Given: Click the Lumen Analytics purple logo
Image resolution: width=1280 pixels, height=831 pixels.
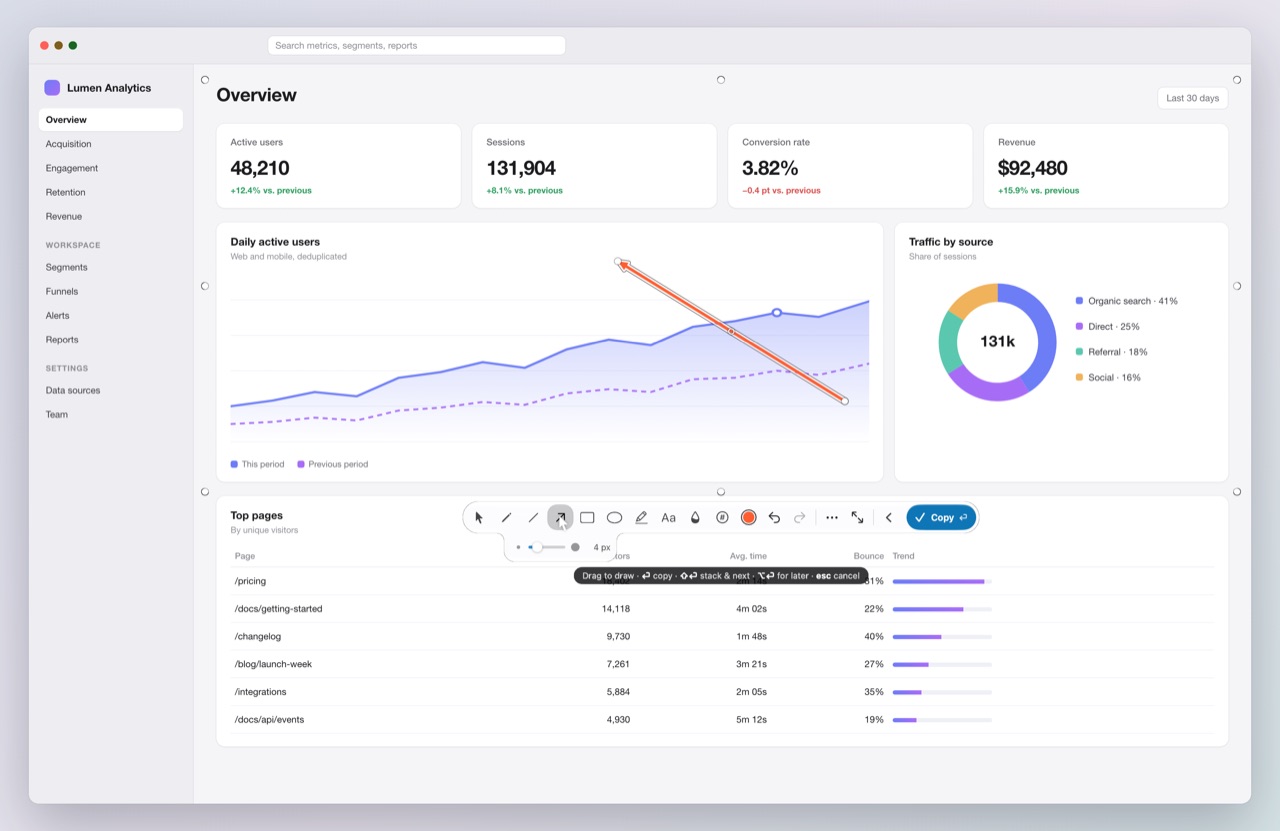Looking at the screenshot, I should click(x=52, y=88).
